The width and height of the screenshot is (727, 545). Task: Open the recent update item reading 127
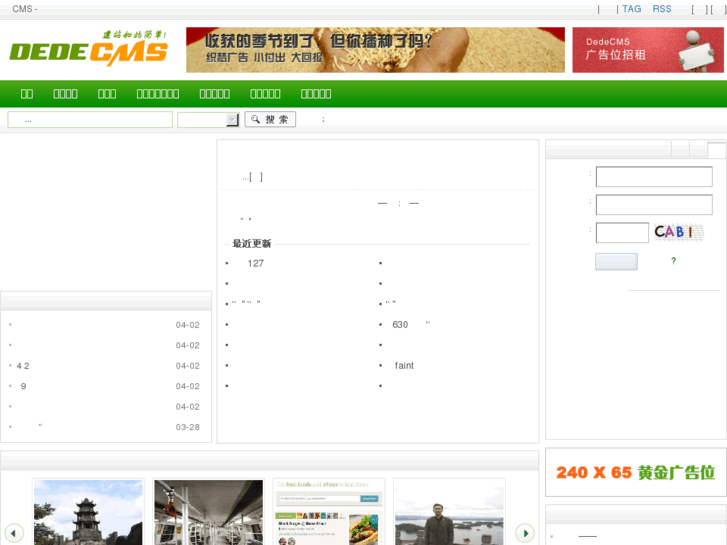pyautogui.click(x=255, y=263)
